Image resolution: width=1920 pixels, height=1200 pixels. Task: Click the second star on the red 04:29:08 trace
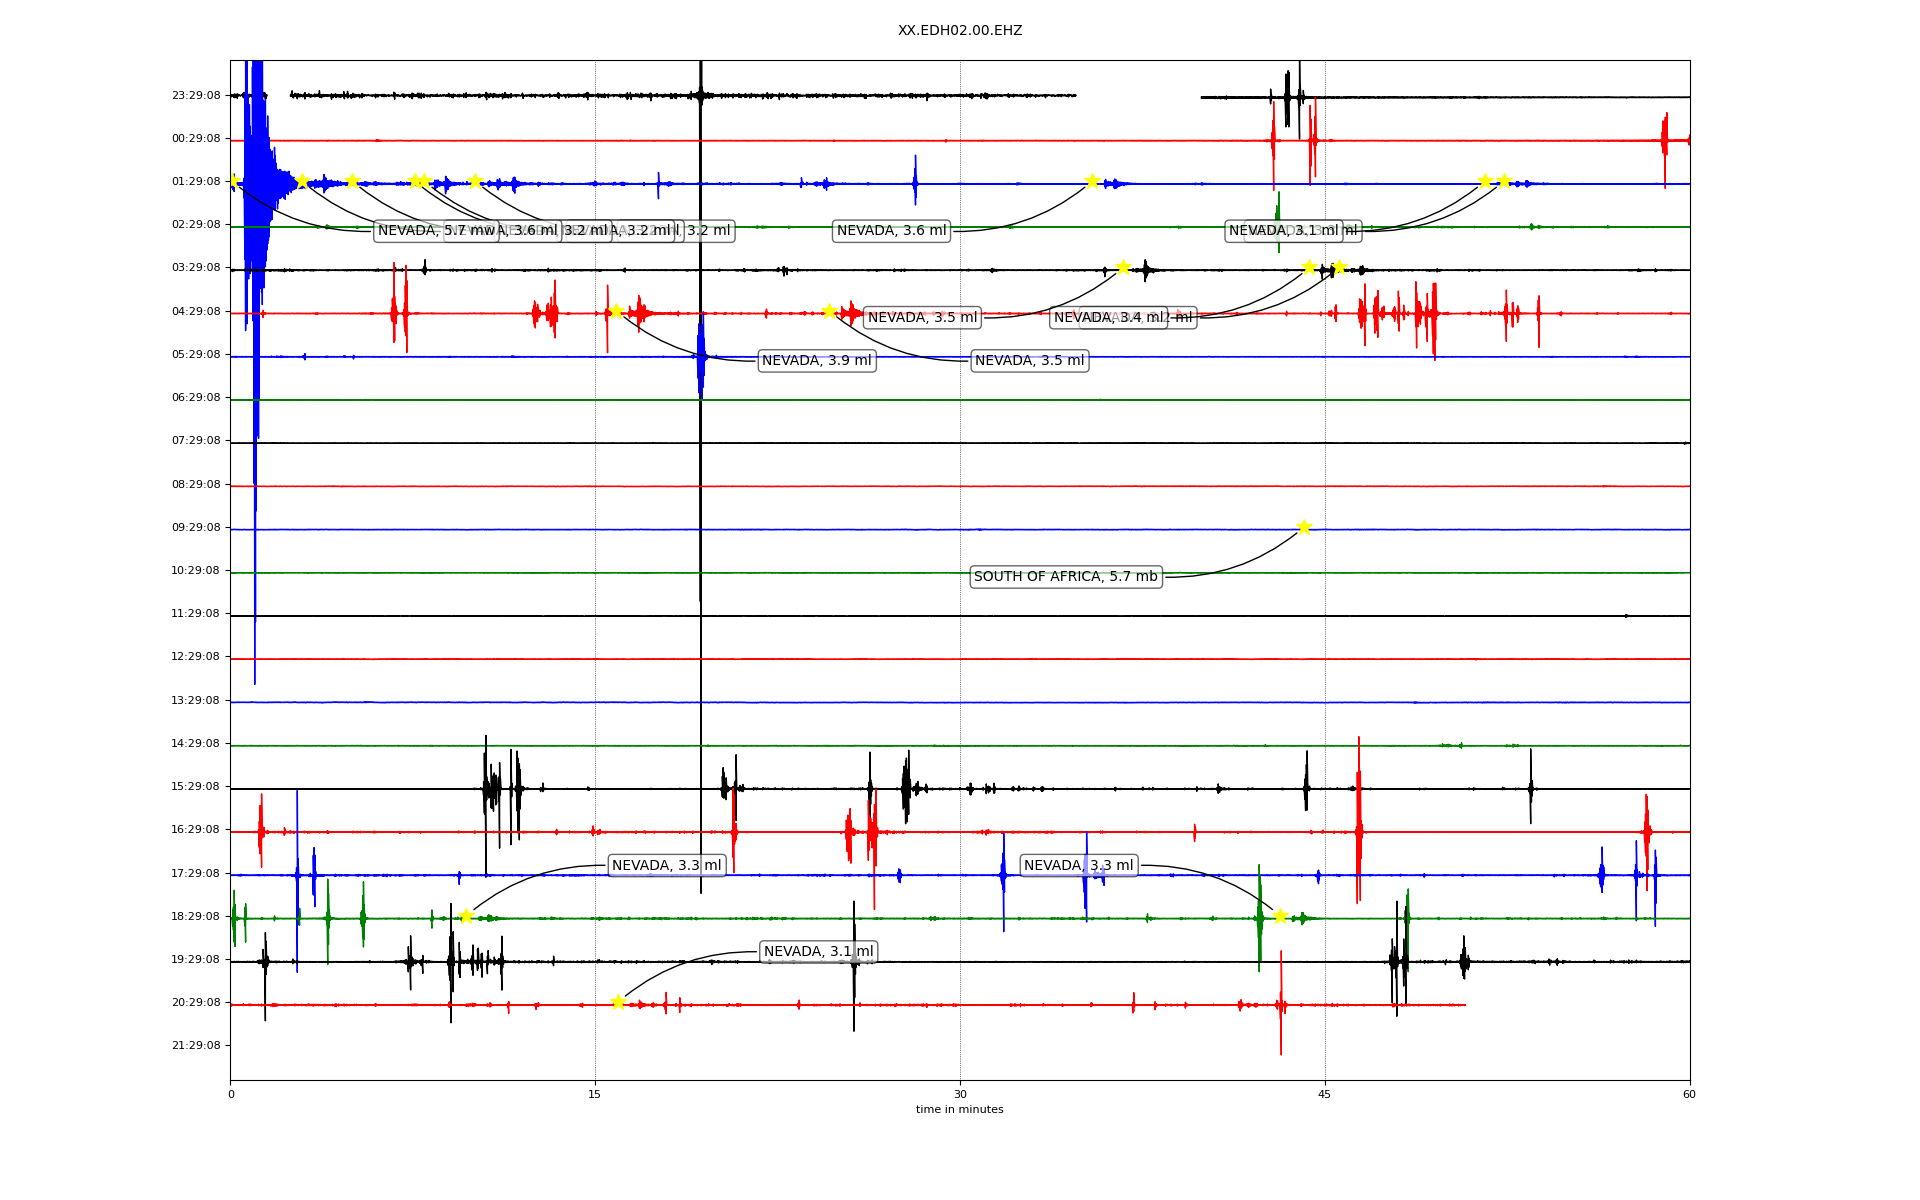[x=829, y=311]
